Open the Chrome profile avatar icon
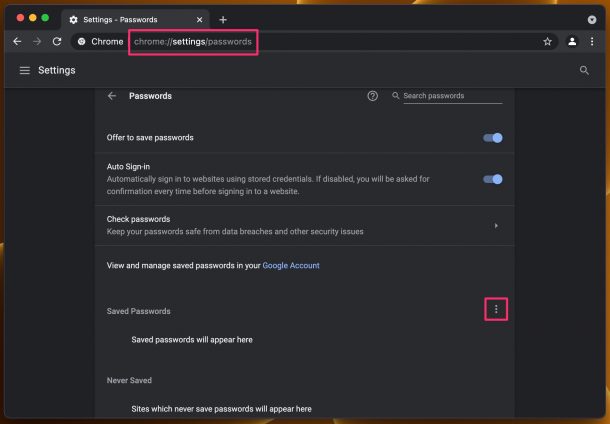 pyautogui.click(x=572, y=42)
